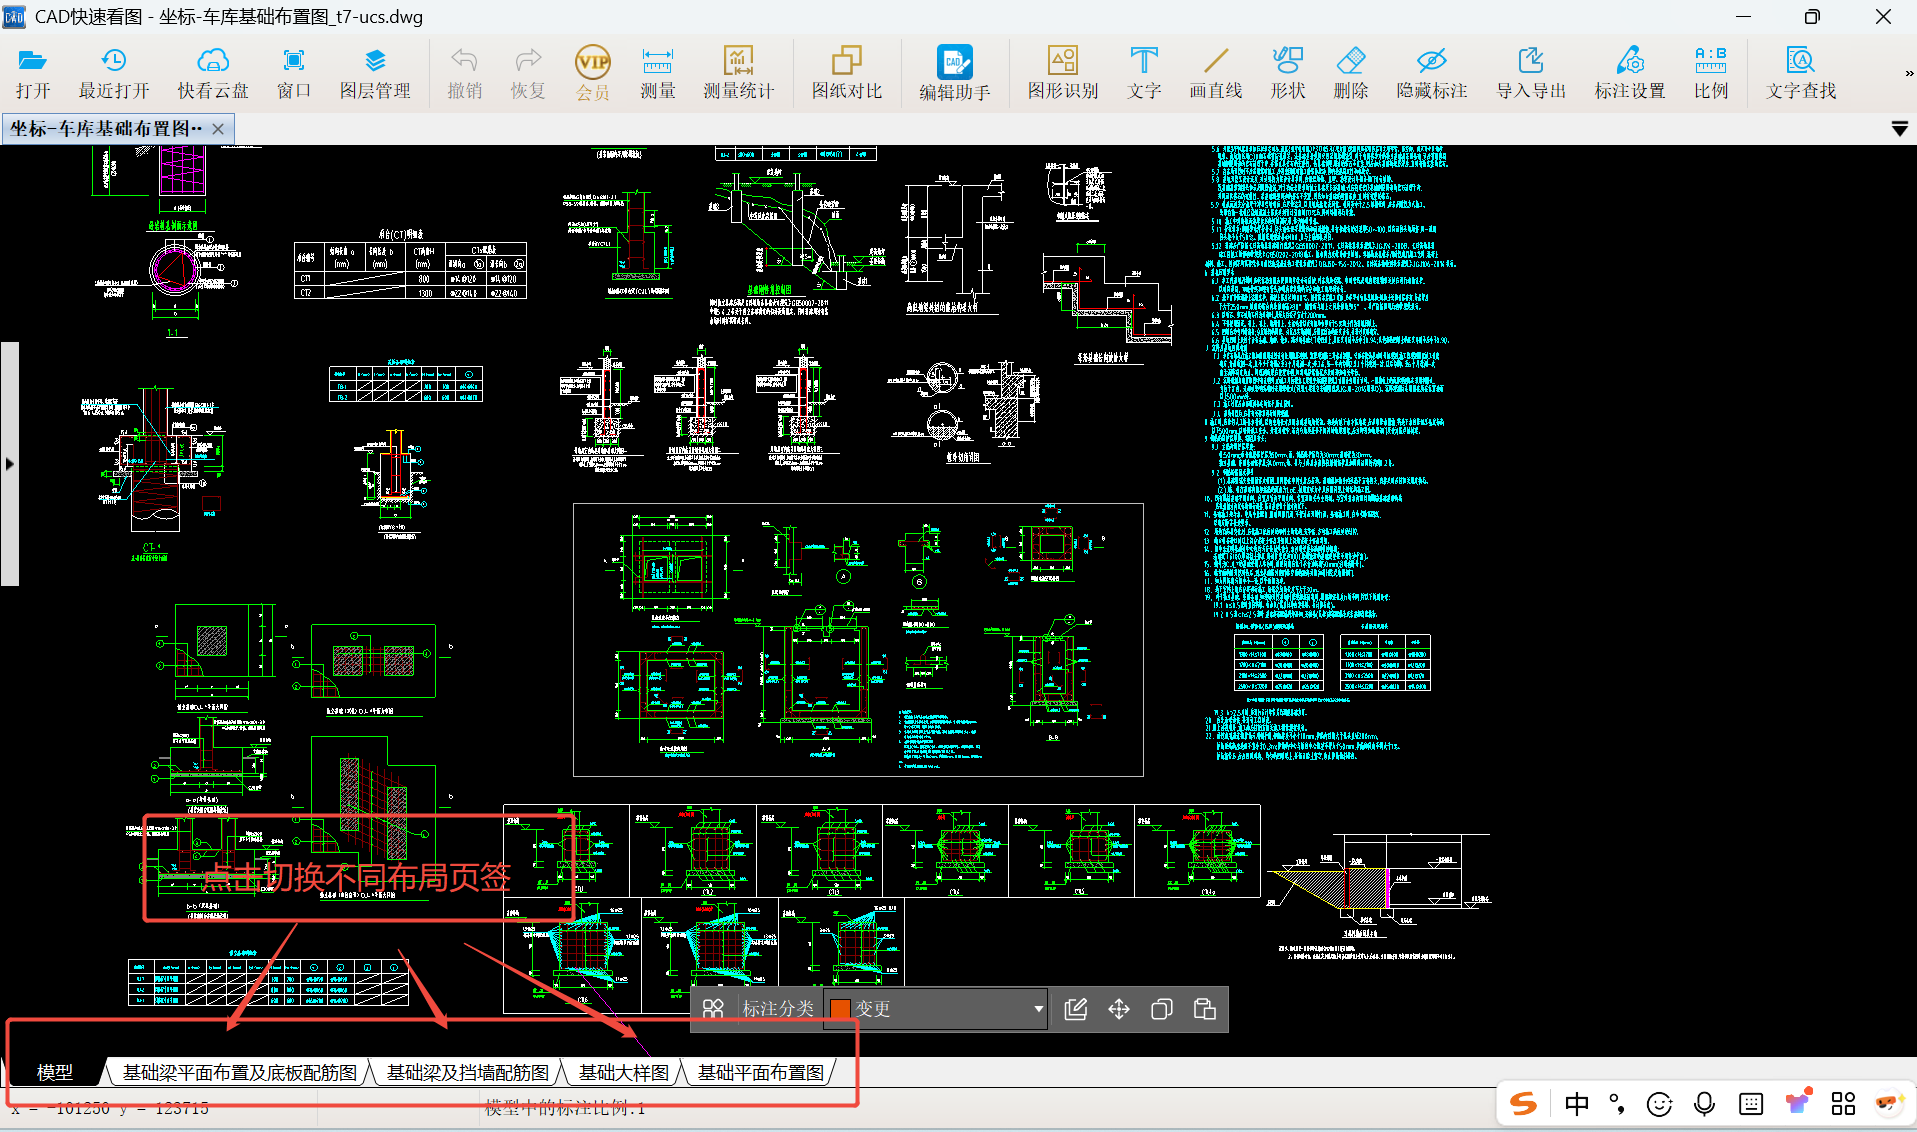Toggle Sogou input to Chinese/English mode
Image resolution: width=1917 pixels, height=1132 pixels.
pyautogui.click(x=1576, y=1104)
